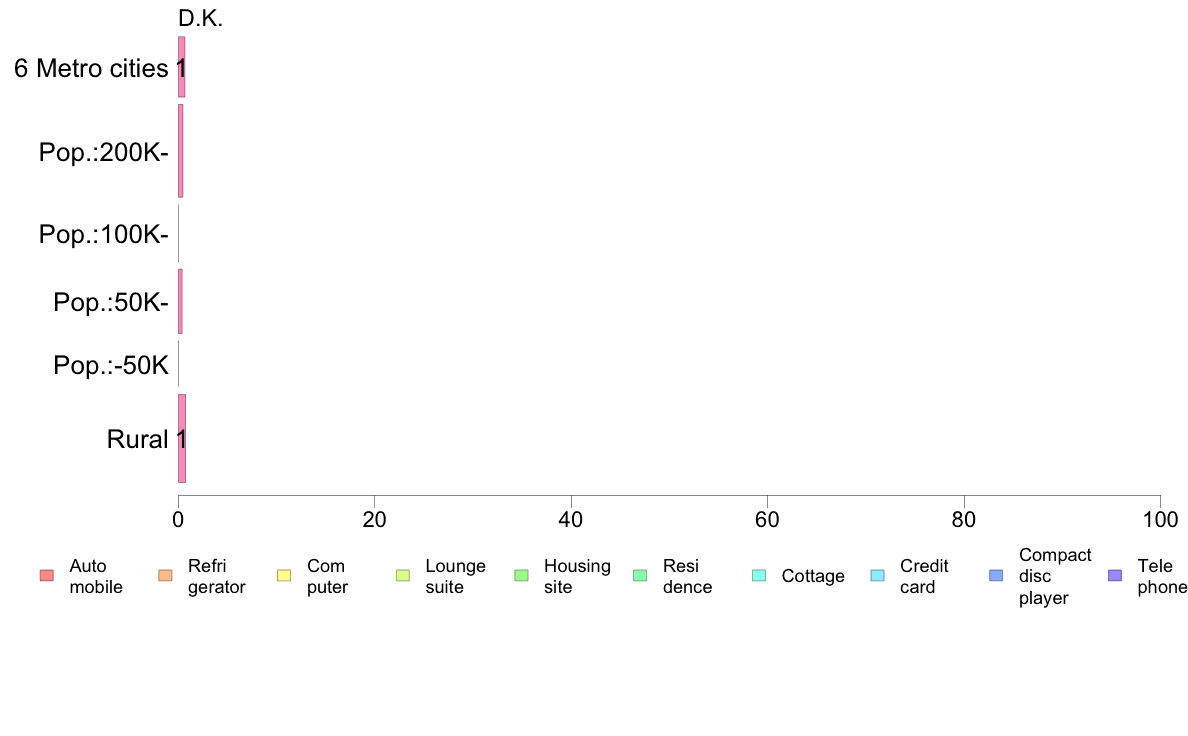Screen dimensions: 1188x736
Task: Select the Compact disc player swatch
Action: point(996,575)
